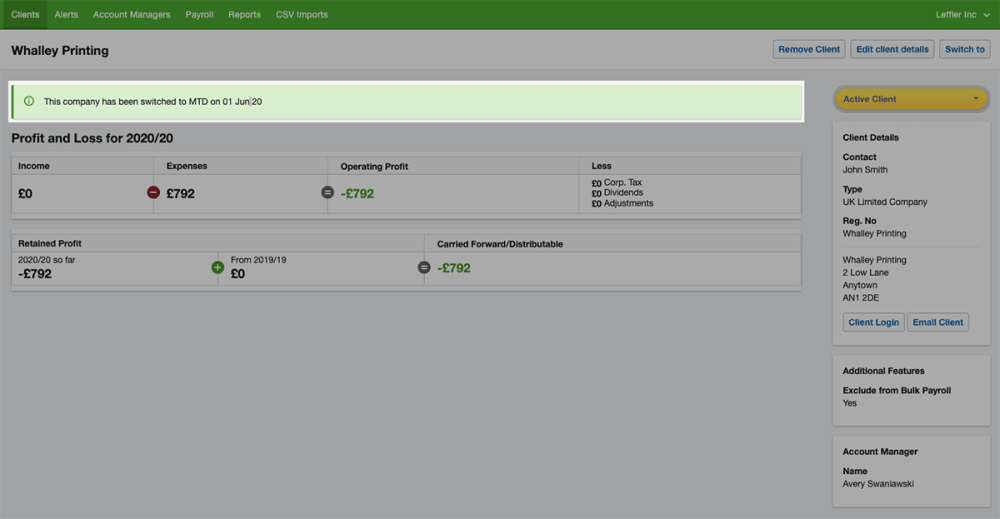Open the Reports tab
This screenshot has width=1000, height=519.
pos(244,15)
